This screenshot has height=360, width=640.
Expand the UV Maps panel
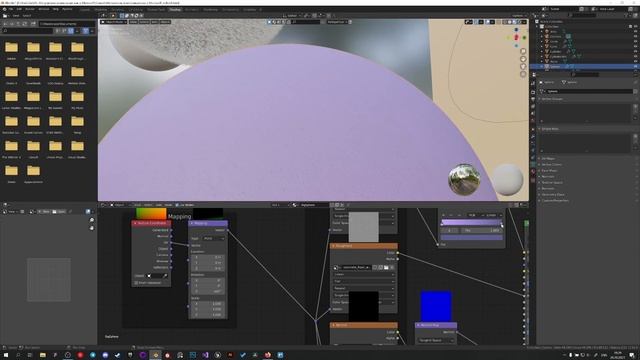point(547,158)
